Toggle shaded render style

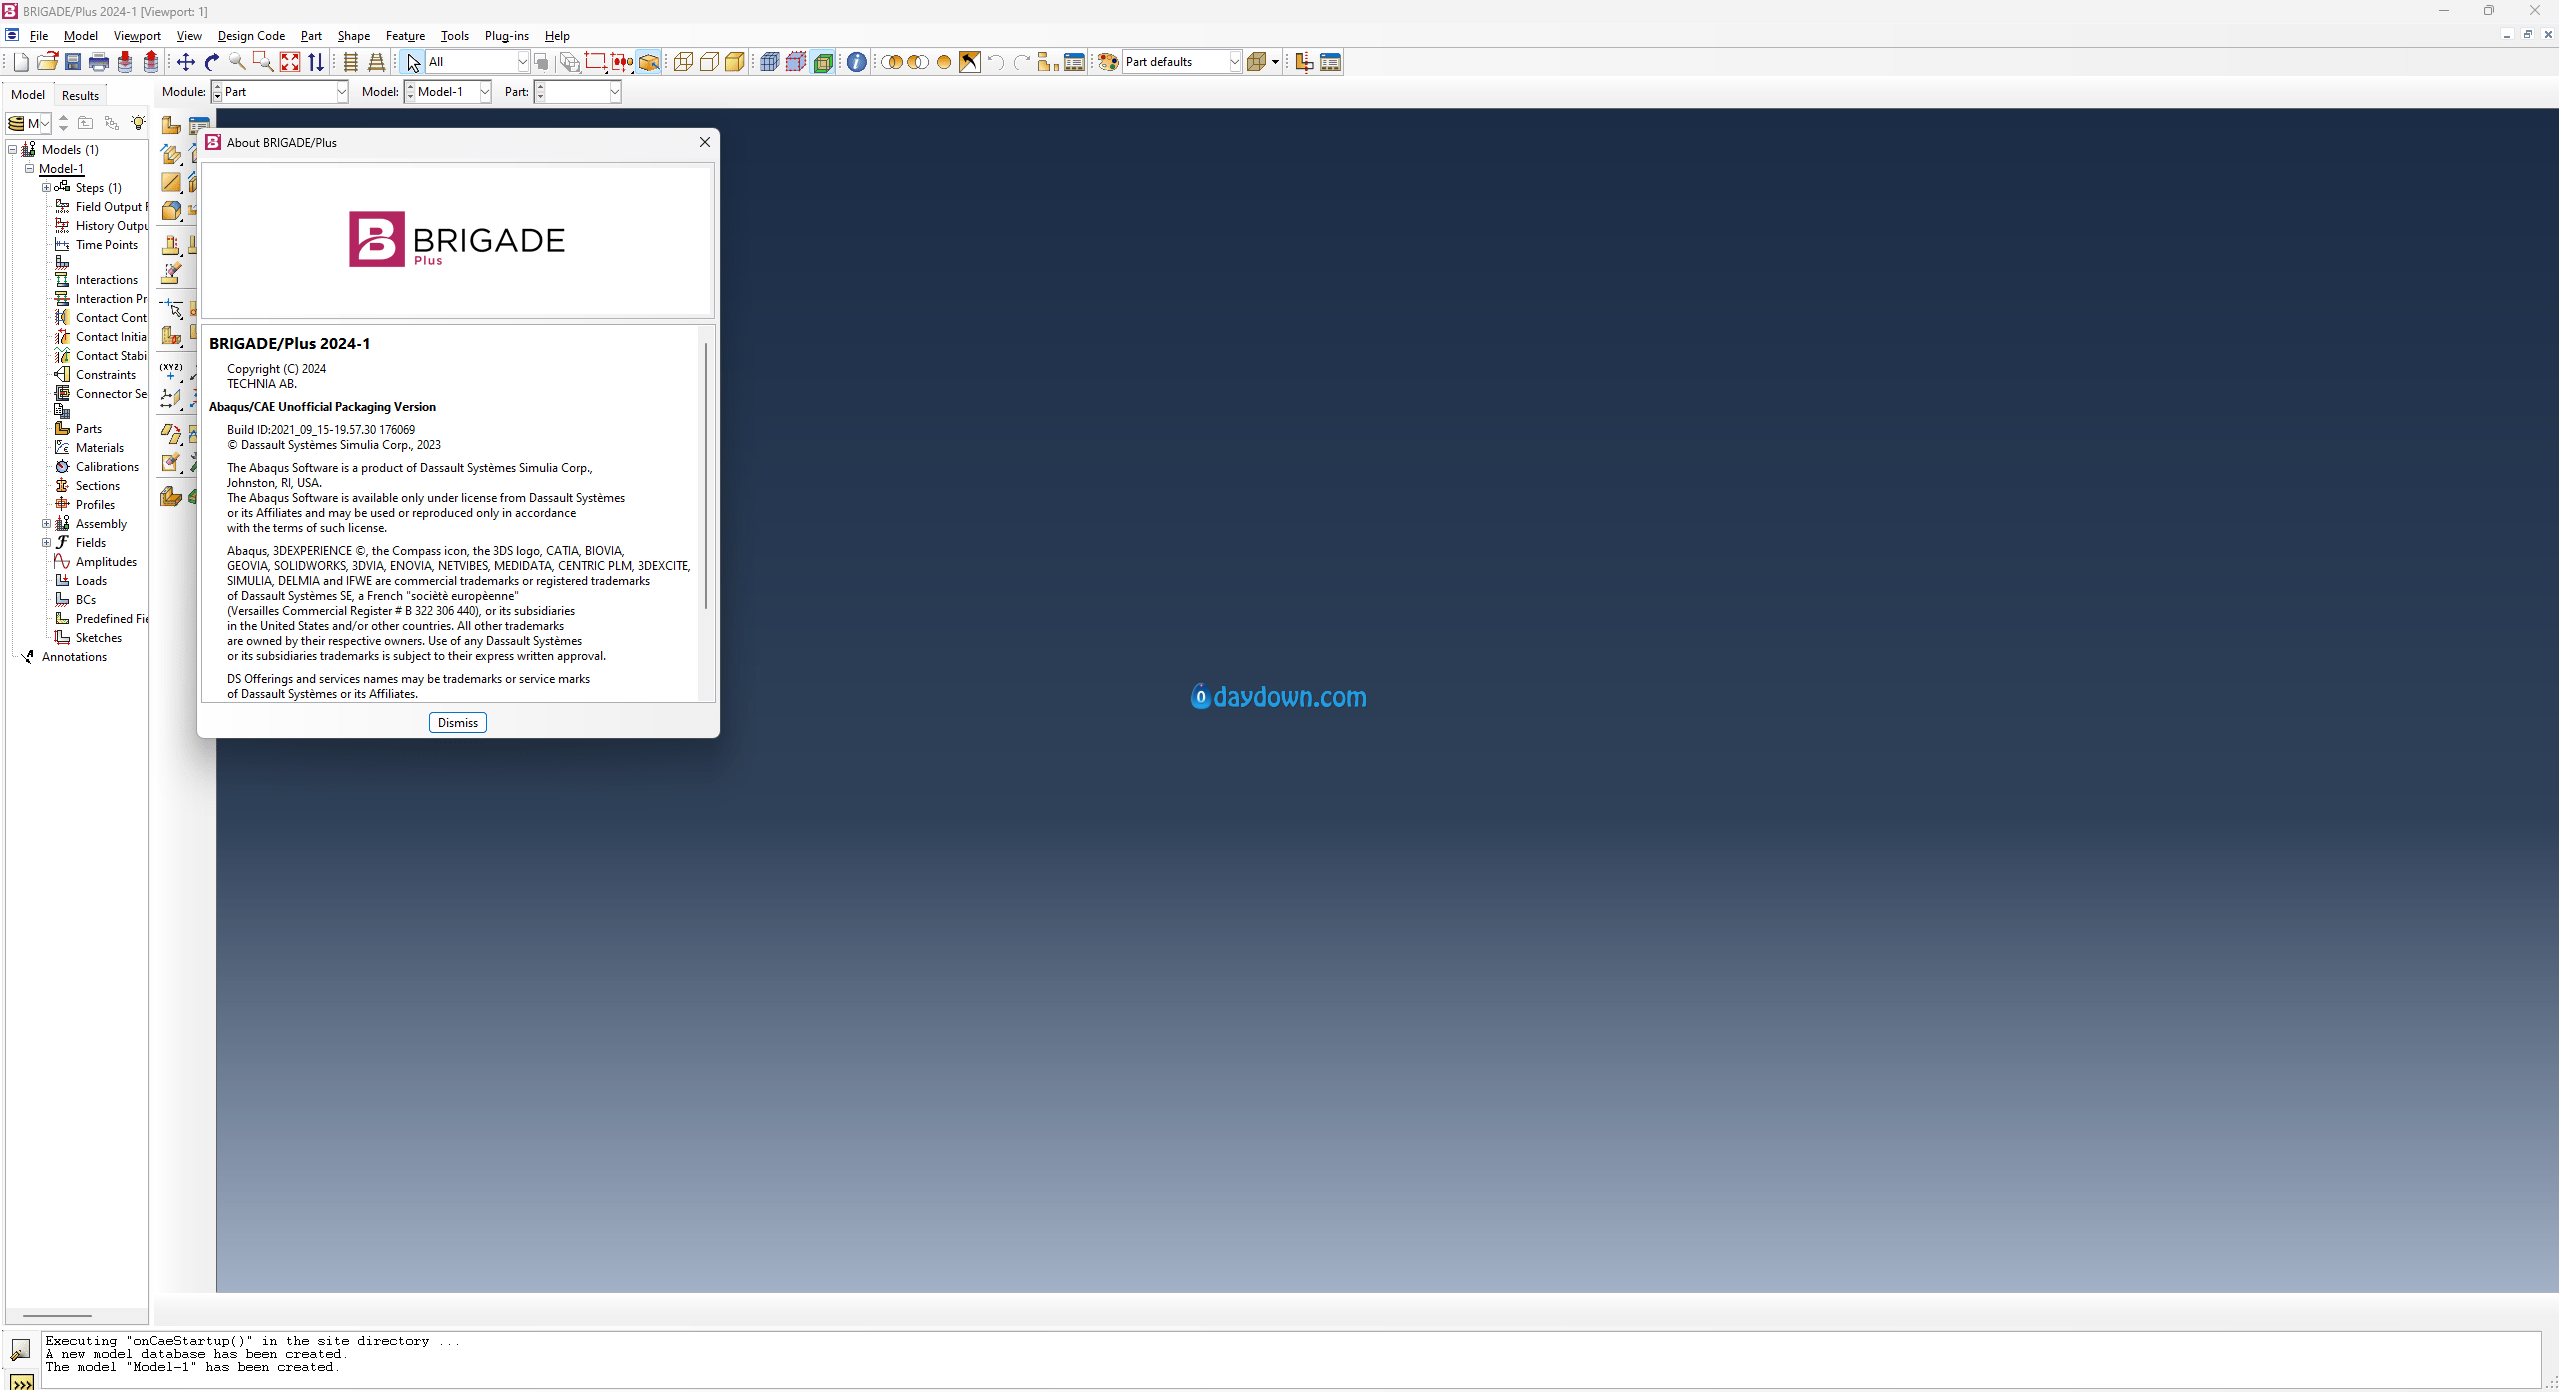[735, 62]
